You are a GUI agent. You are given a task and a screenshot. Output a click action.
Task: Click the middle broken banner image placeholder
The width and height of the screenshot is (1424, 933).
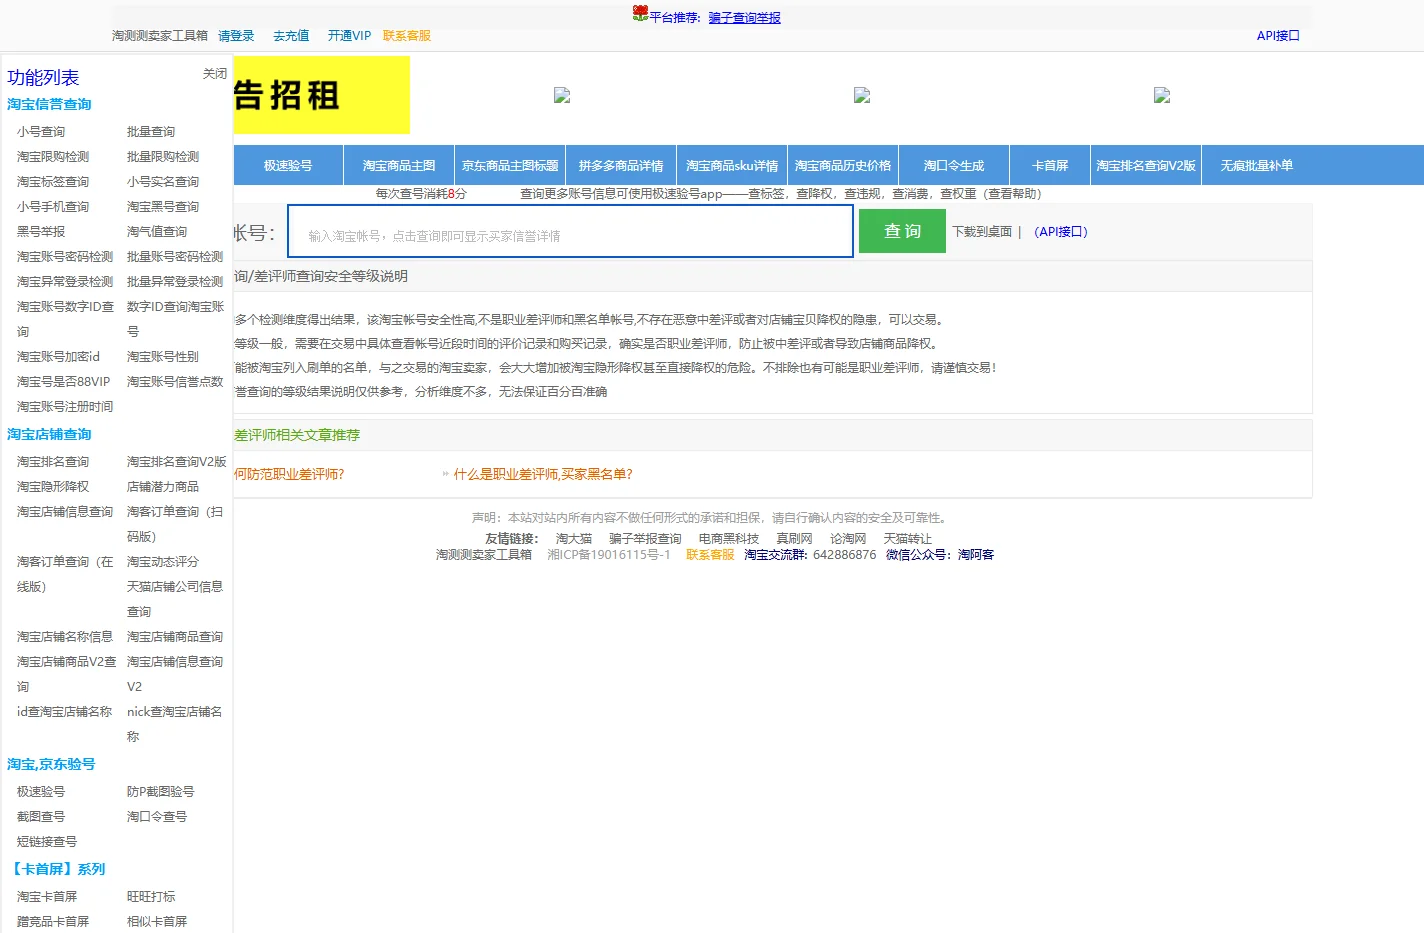coord(862,95)
